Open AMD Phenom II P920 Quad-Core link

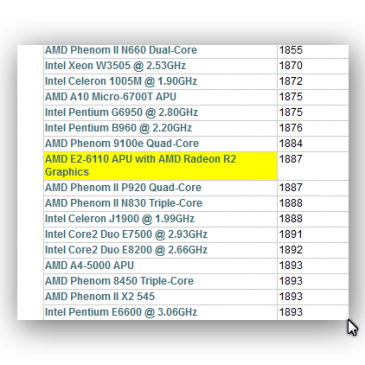point(123,187)
